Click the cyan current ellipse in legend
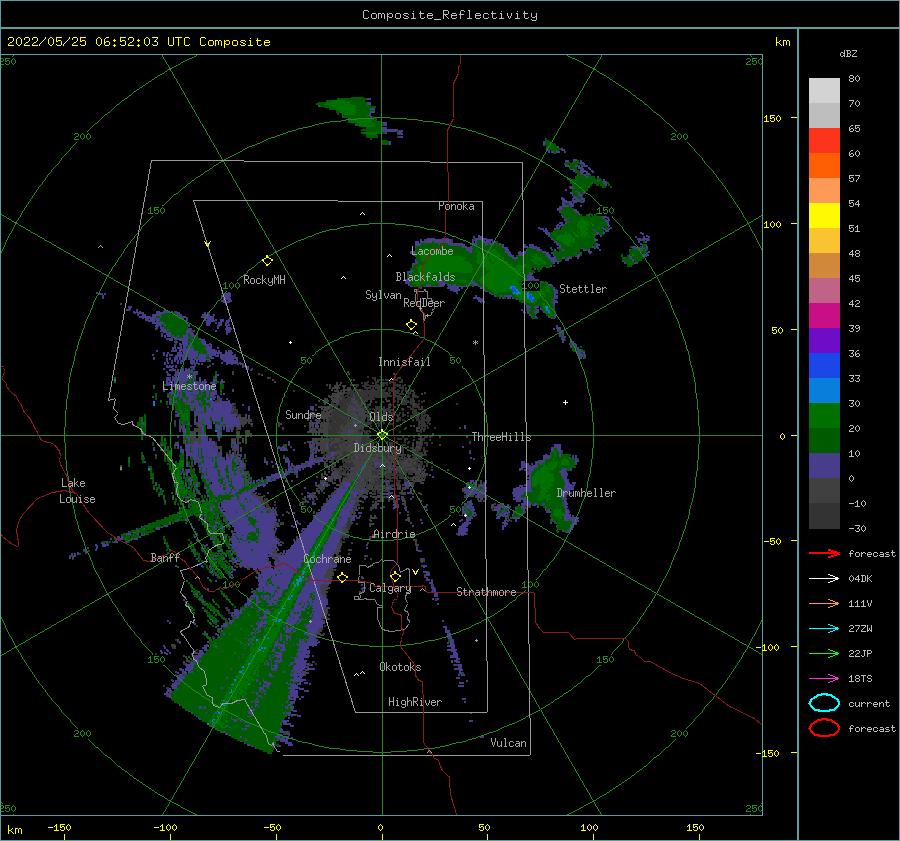This screenshot has width=900, height=841. 824,703
